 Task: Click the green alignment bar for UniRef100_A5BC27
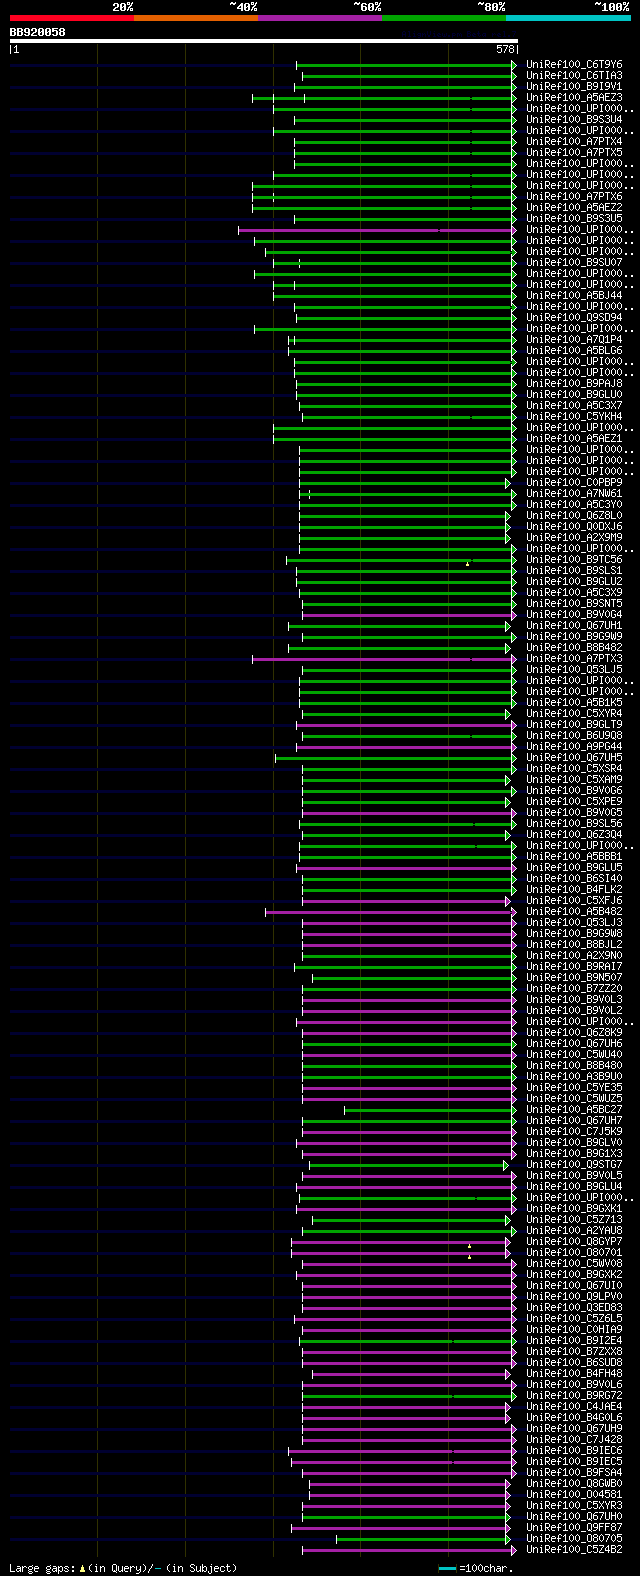pyautogui.click(x=430, y=1110)
